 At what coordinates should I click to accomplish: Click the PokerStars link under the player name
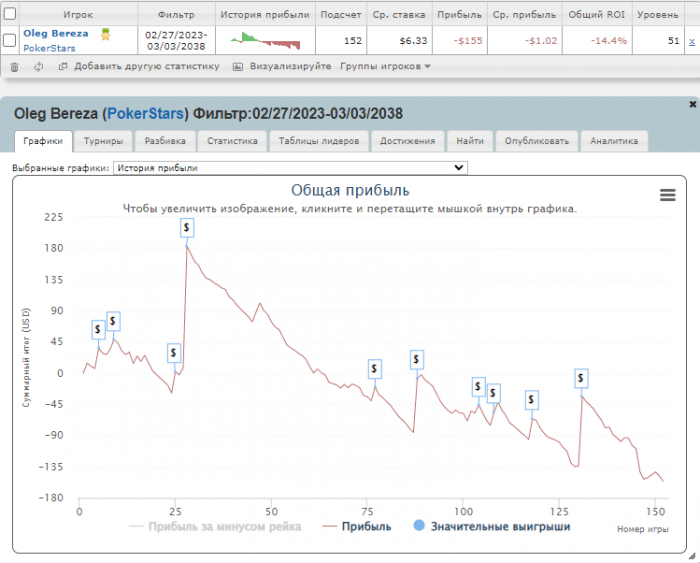coord(49,48)
